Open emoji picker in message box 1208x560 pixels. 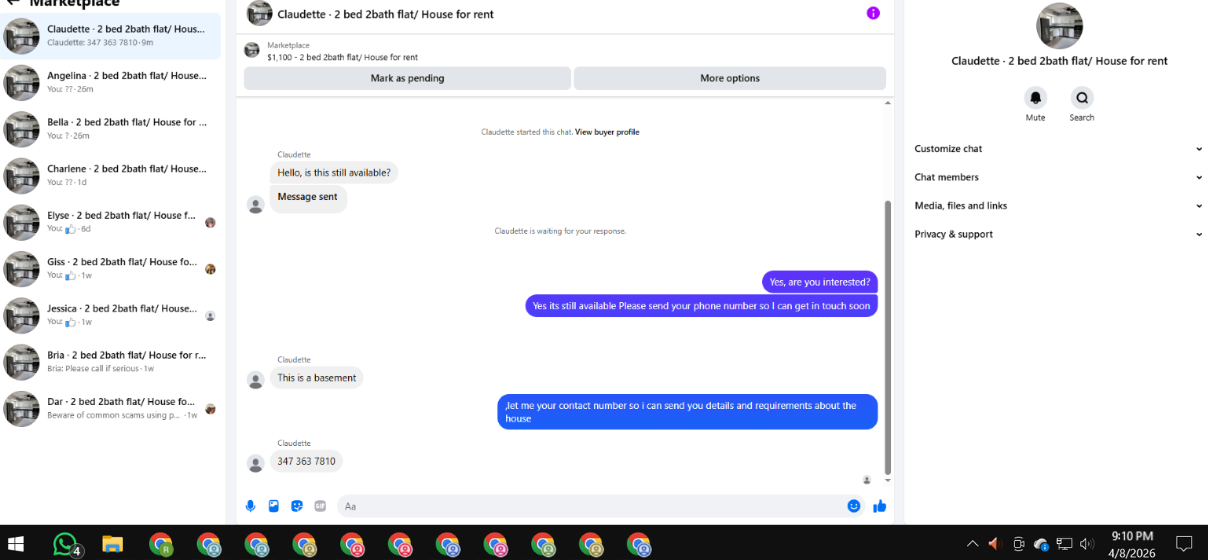(853, 506)
